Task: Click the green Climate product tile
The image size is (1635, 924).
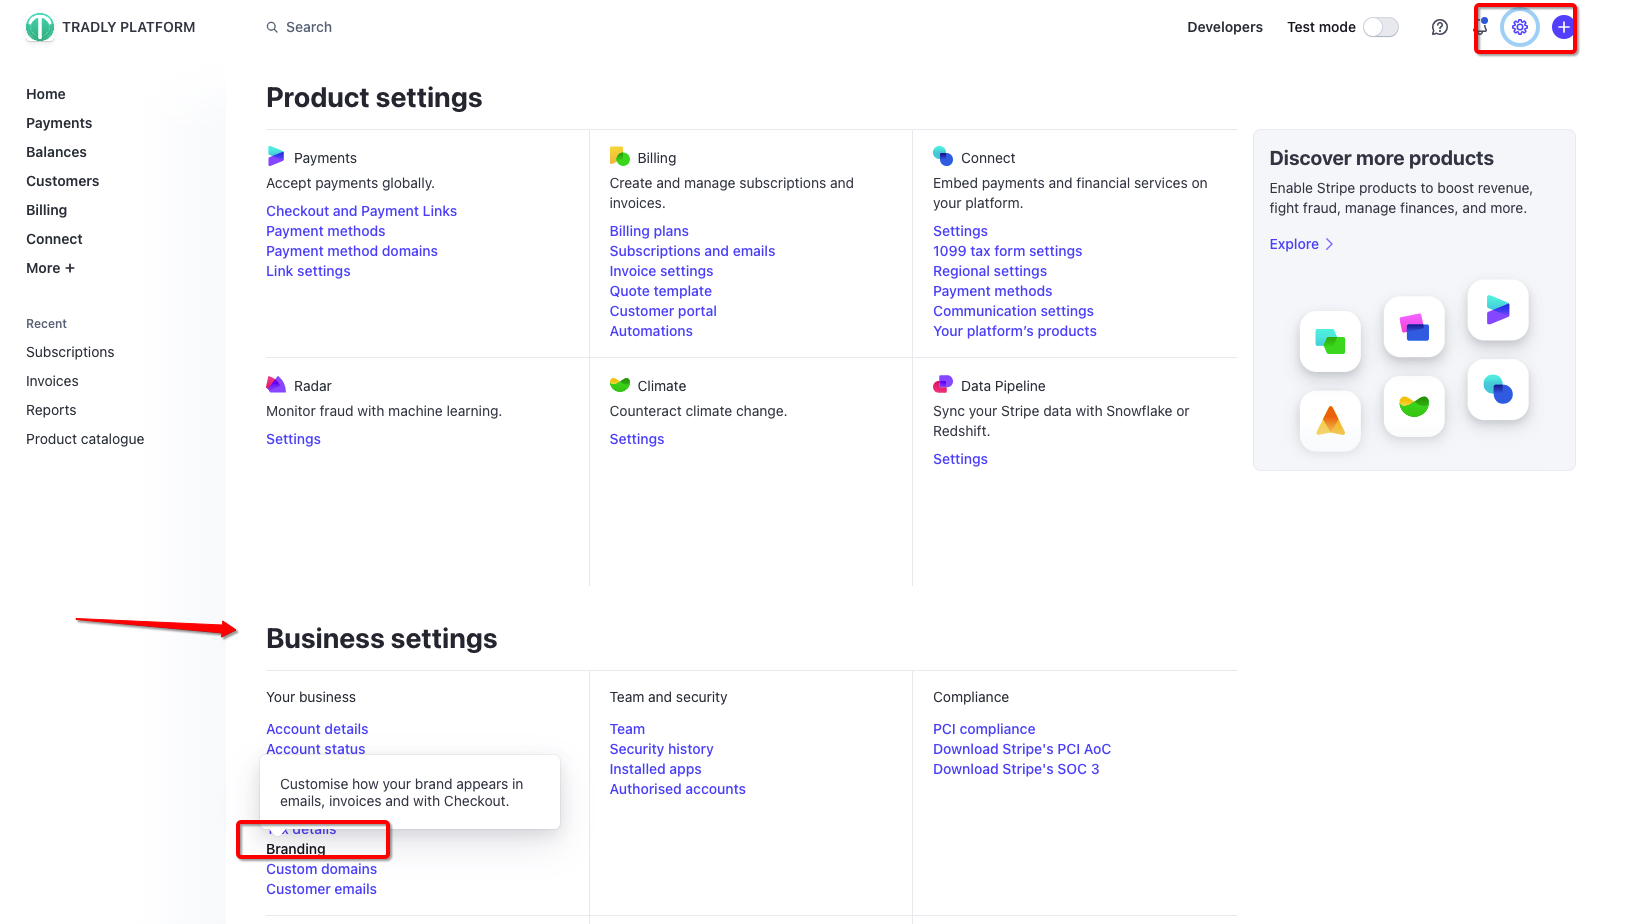Action: coord(1414,406)
